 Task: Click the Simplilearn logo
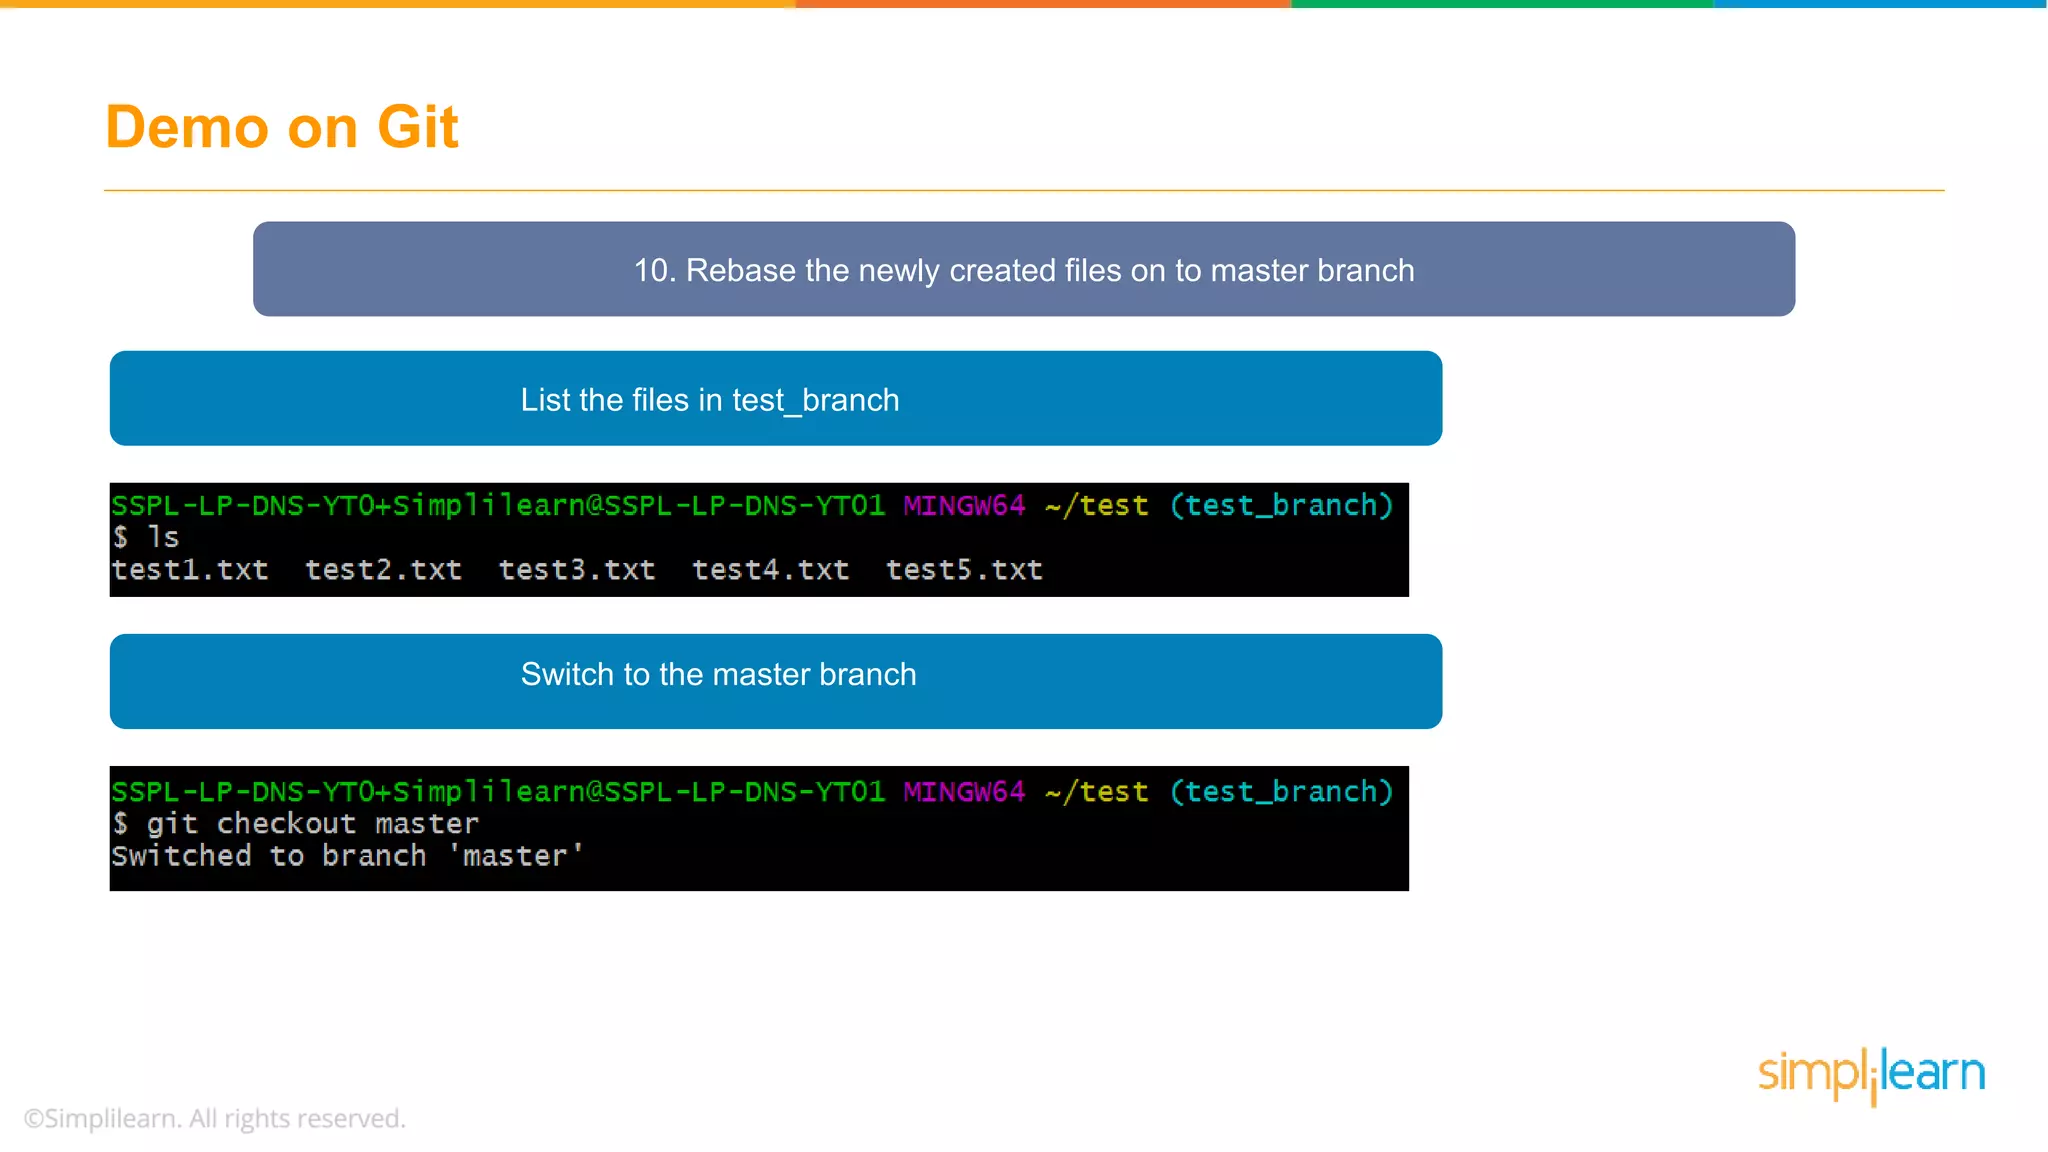coord(1872,1075)
